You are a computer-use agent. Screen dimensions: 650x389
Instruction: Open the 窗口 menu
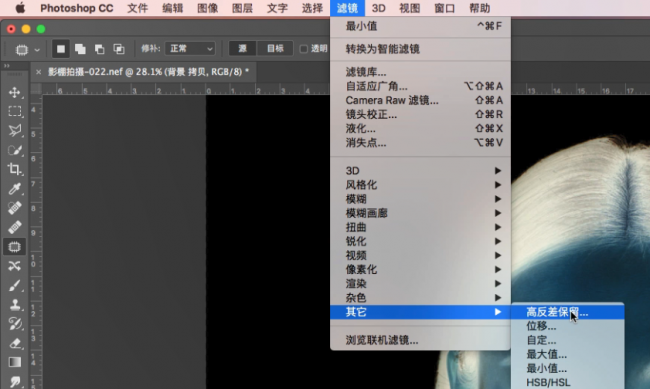coord(444,8)
